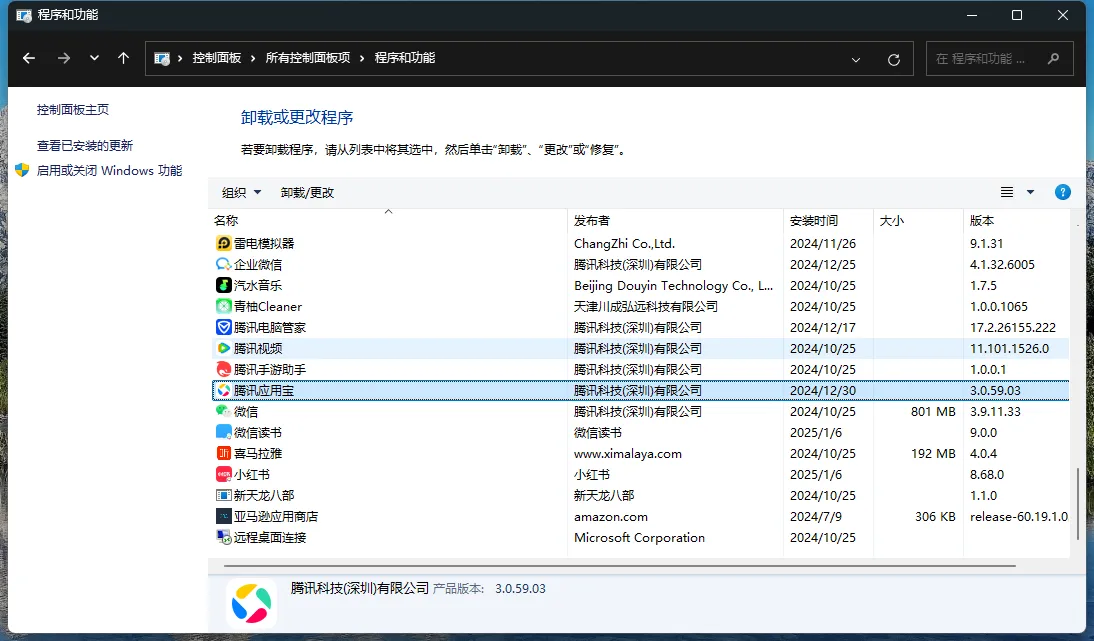Sort by 安装时间 column header
The height and width of the screenshot is (641, 1094).
tap(828, 220)
